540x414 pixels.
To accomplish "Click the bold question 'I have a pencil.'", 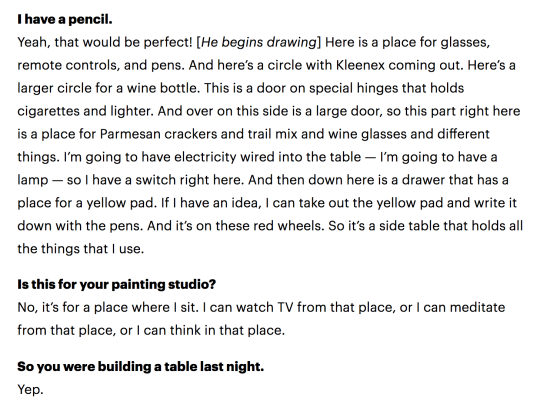I will [x=65, y=19].
